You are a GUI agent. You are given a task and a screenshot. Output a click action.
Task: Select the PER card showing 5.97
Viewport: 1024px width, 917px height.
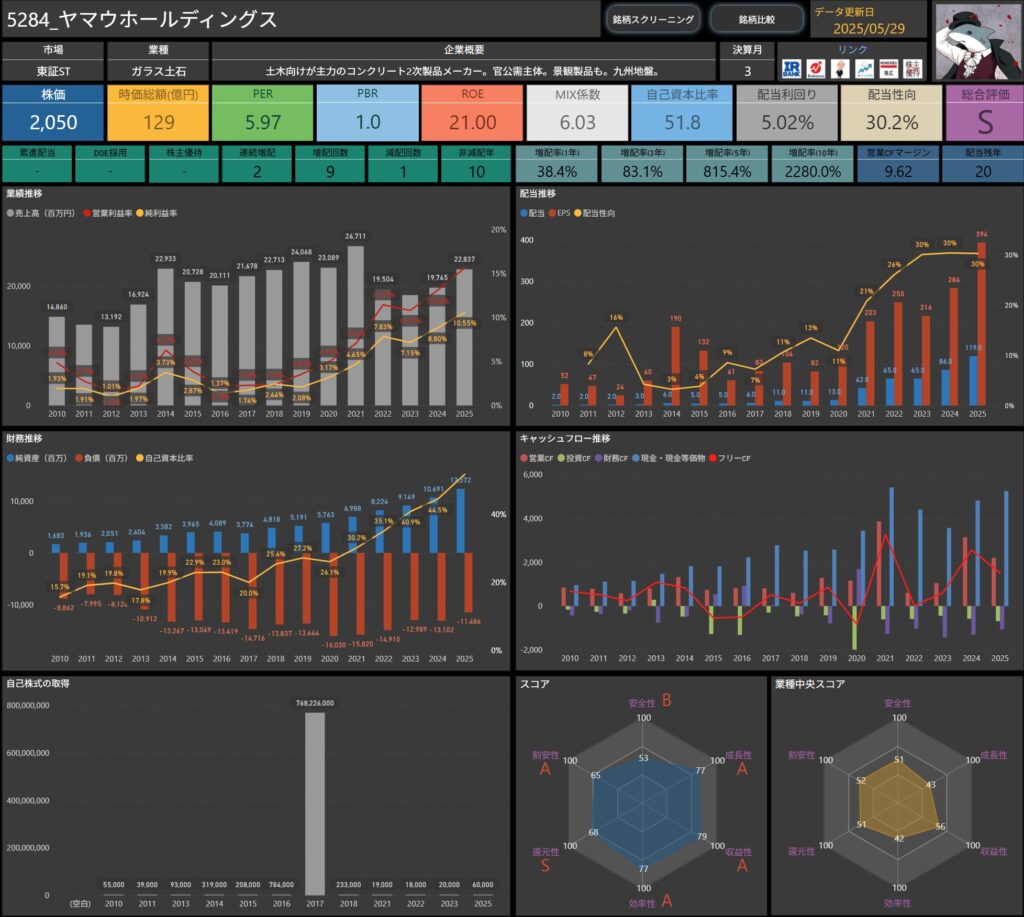(x=263, y=112)
